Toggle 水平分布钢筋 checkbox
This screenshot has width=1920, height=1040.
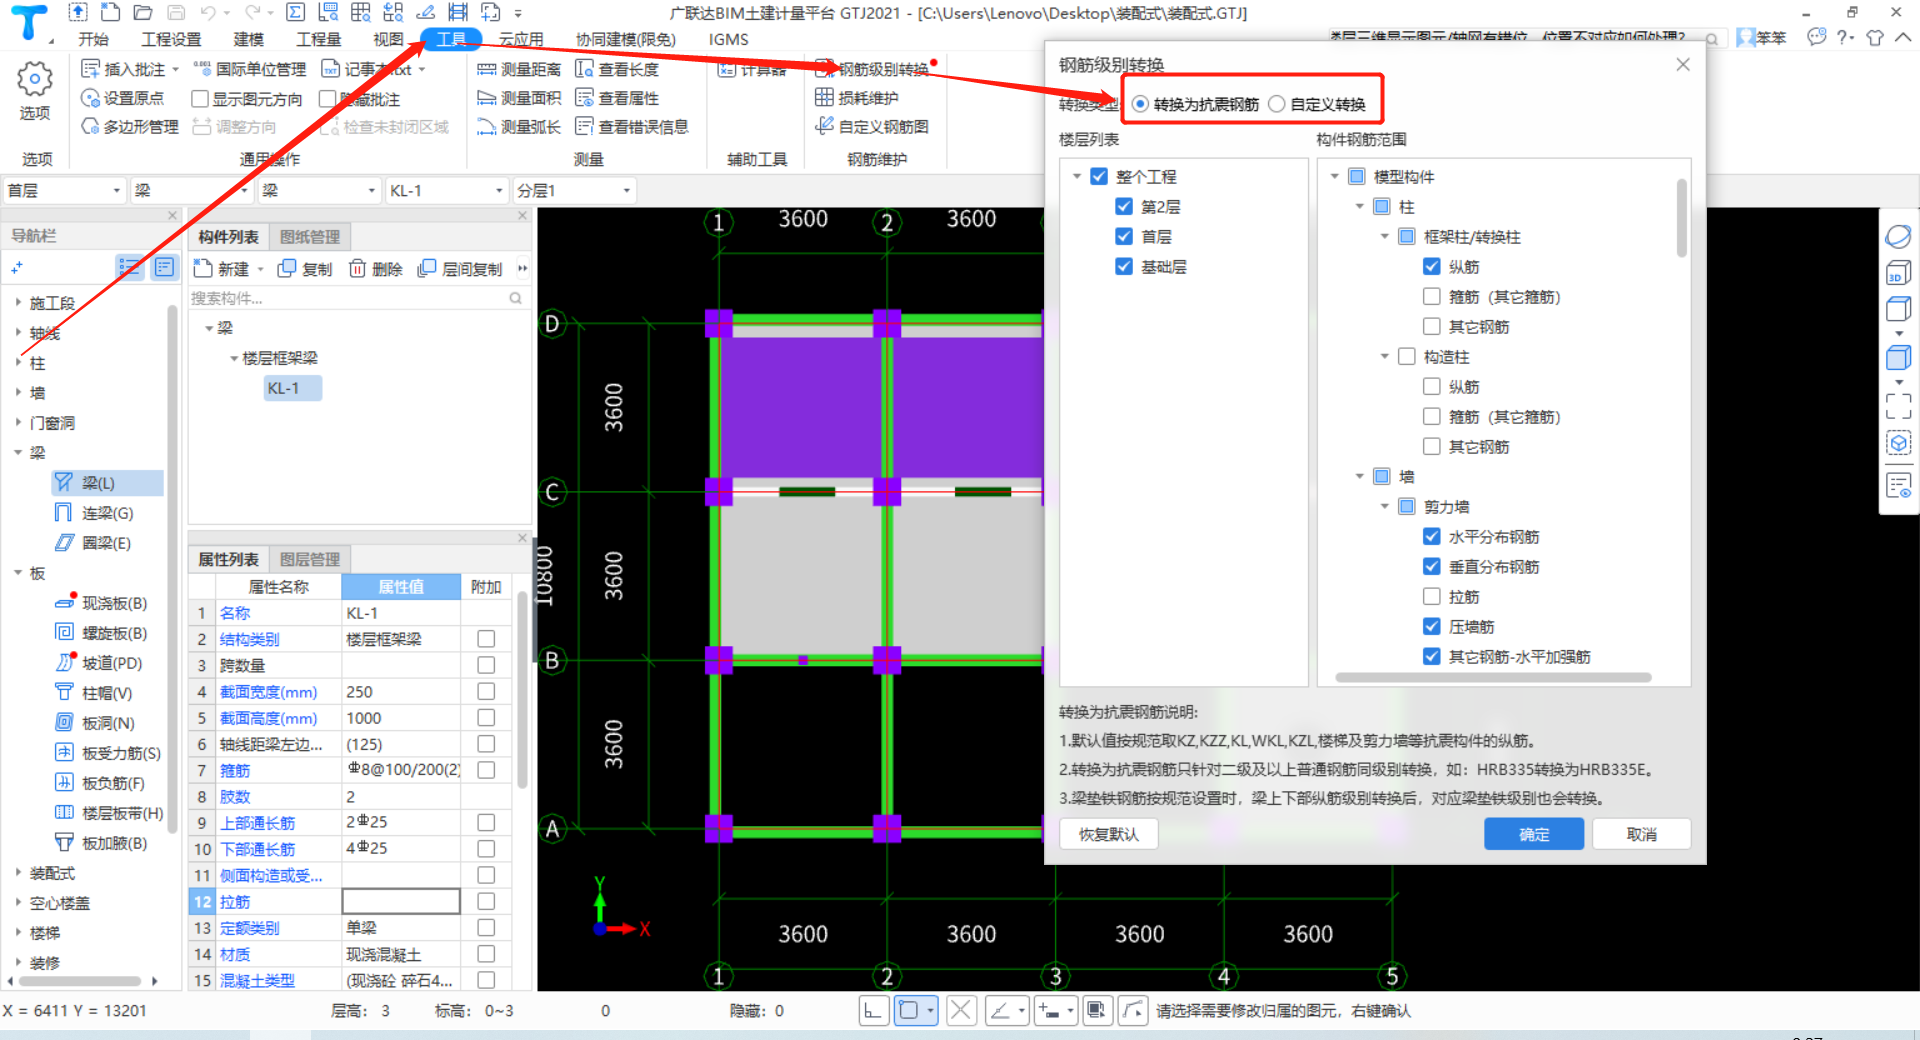[1432, 537]
